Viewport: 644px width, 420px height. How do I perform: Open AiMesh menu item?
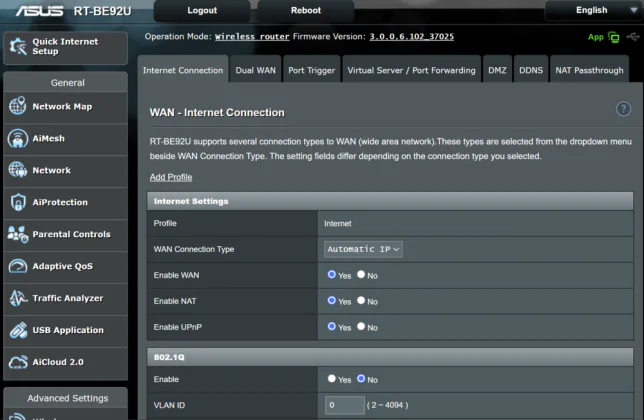coord(66,138)
